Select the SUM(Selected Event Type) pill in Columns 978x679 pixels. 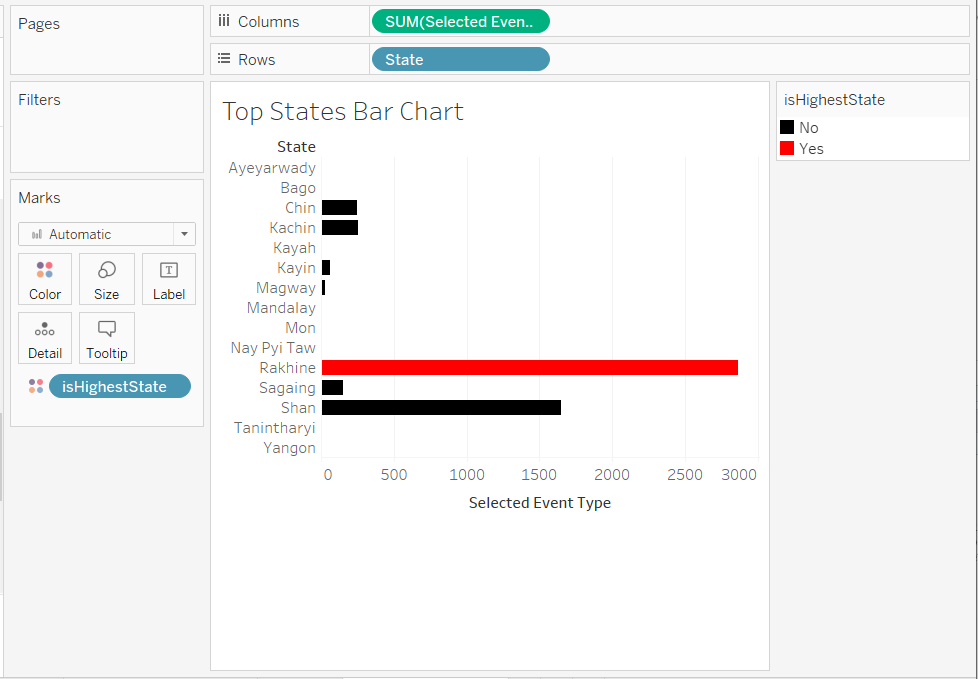tap(460, 22)
